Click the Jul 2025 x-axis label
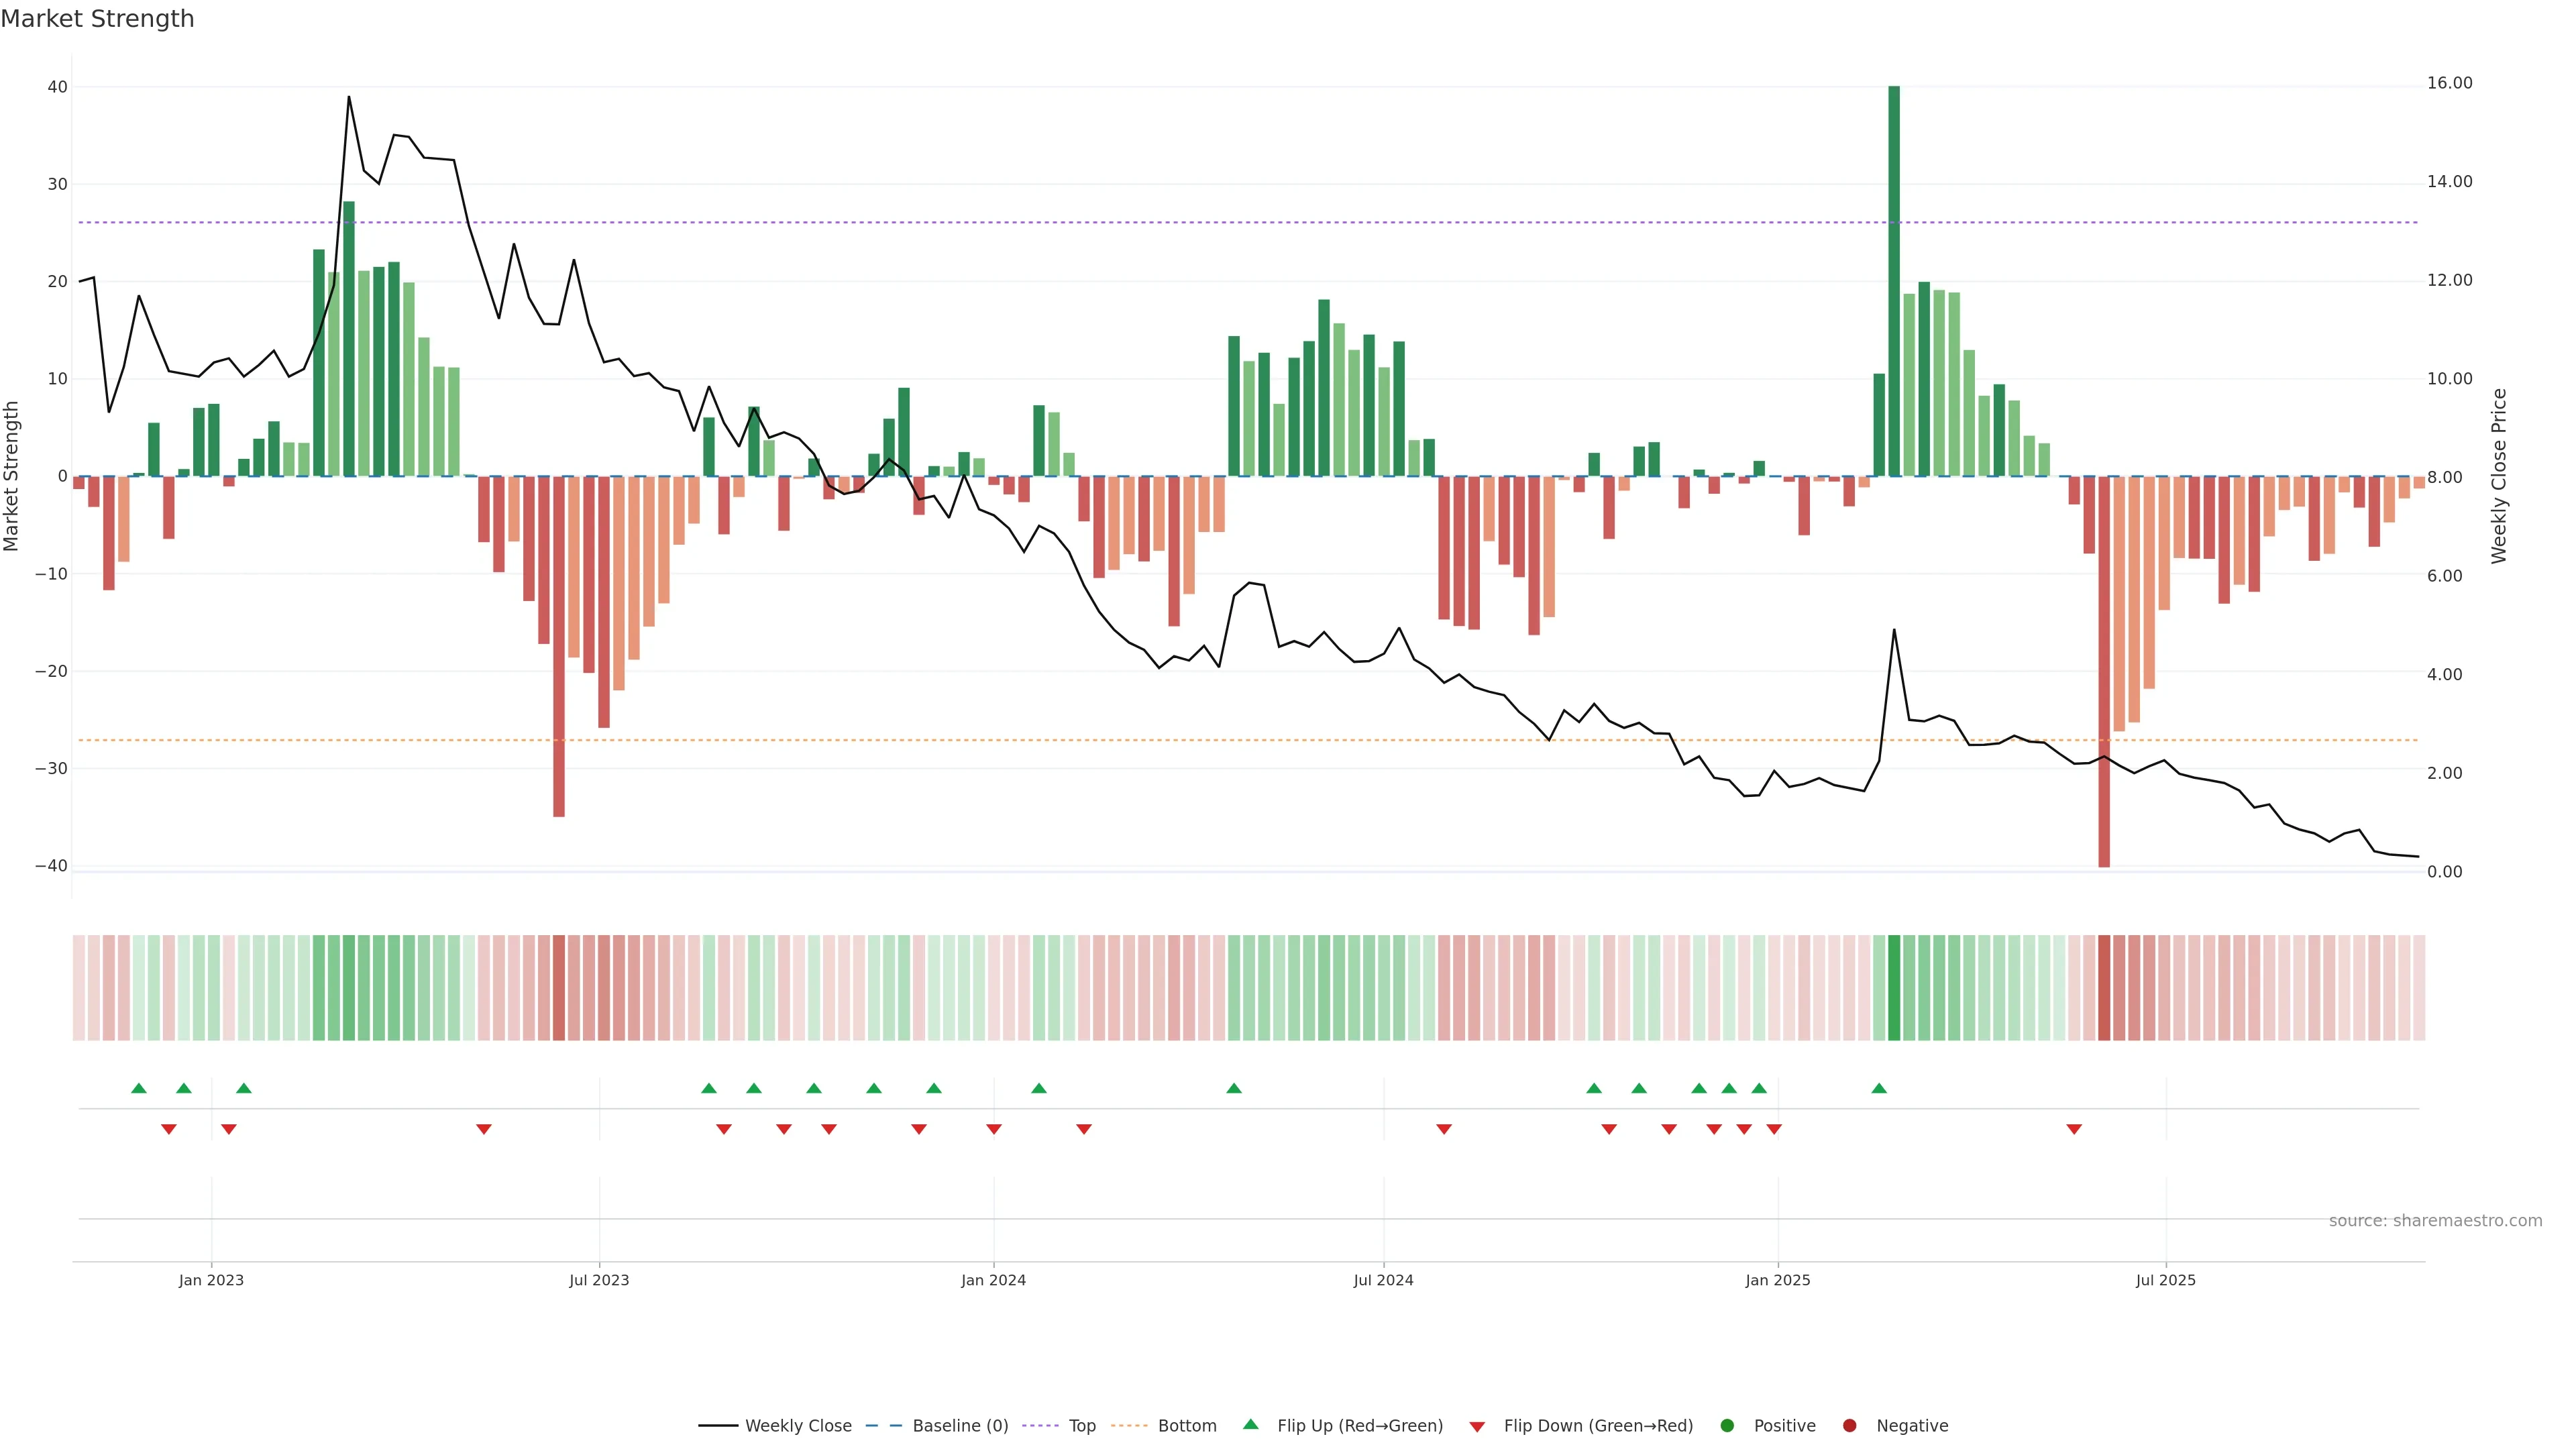This screenshot has width=2576, height=1449. pos(2165,1280)
